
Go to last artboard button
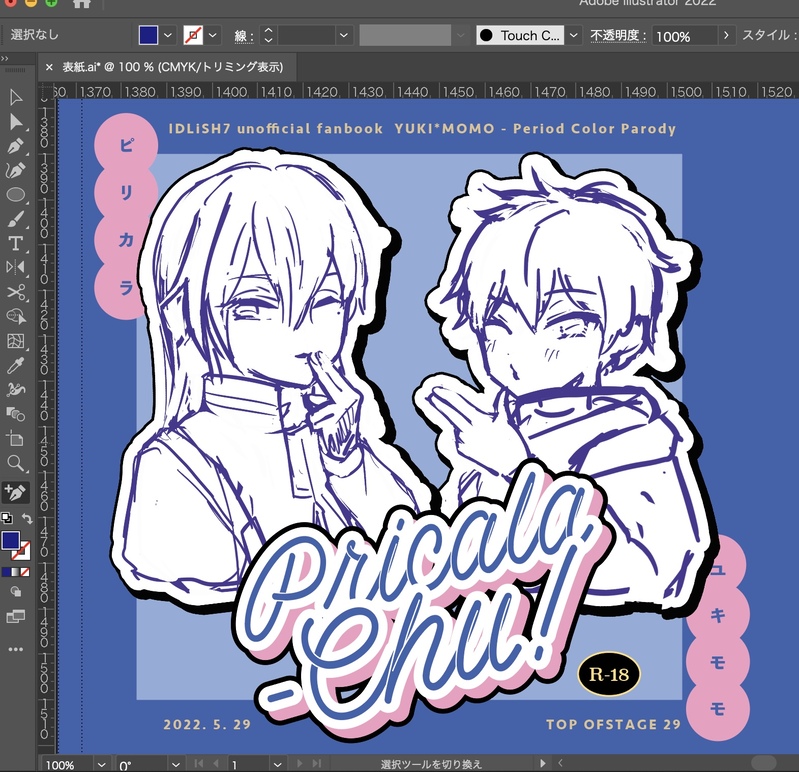click(316, 763)
